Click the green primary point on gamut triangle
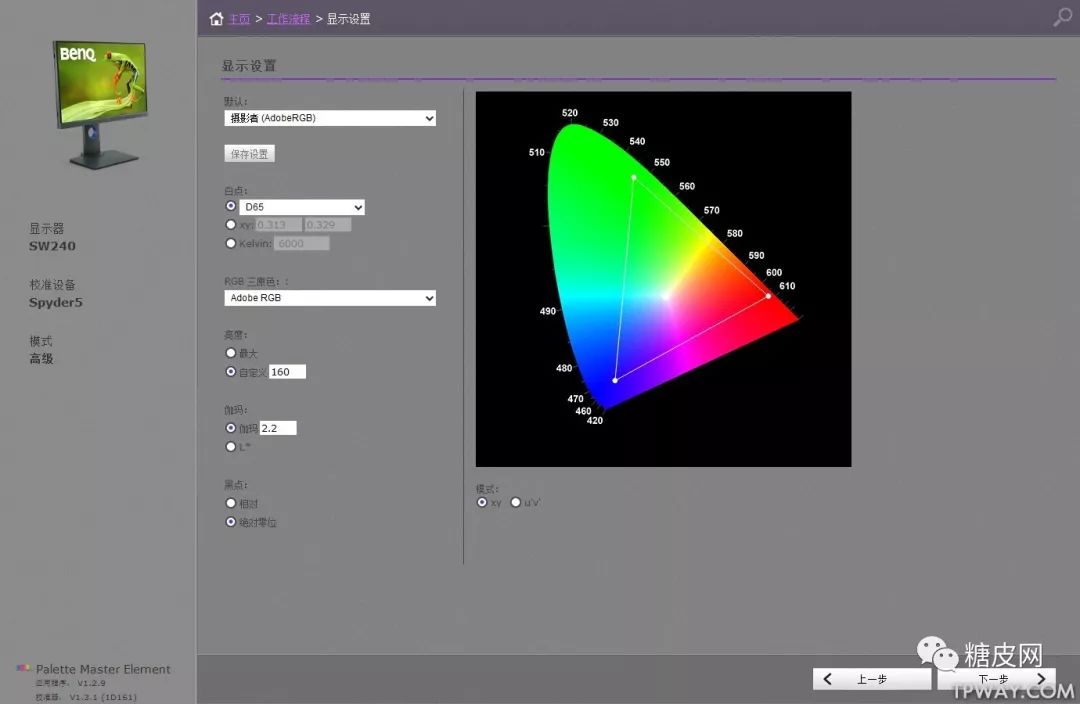Screen dimensions: 1080x704 click(x=634, y=177)
